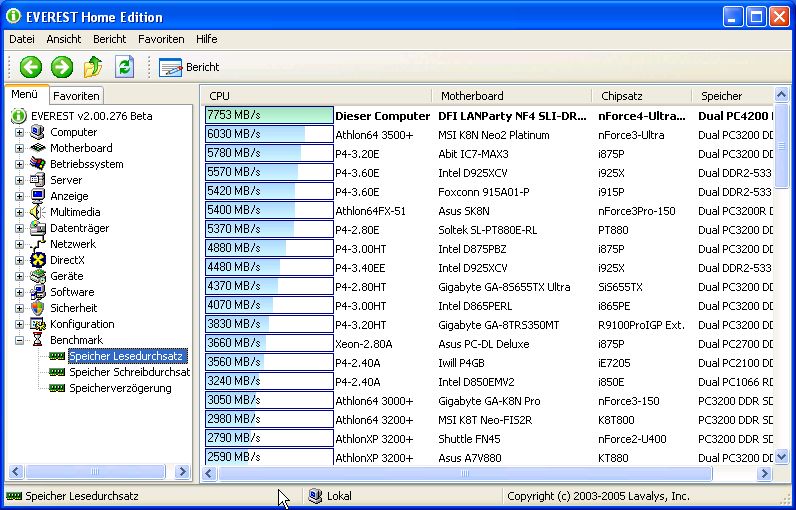Click the 6030 MB/s result bar
796x510 pixels.
[269, 134]
